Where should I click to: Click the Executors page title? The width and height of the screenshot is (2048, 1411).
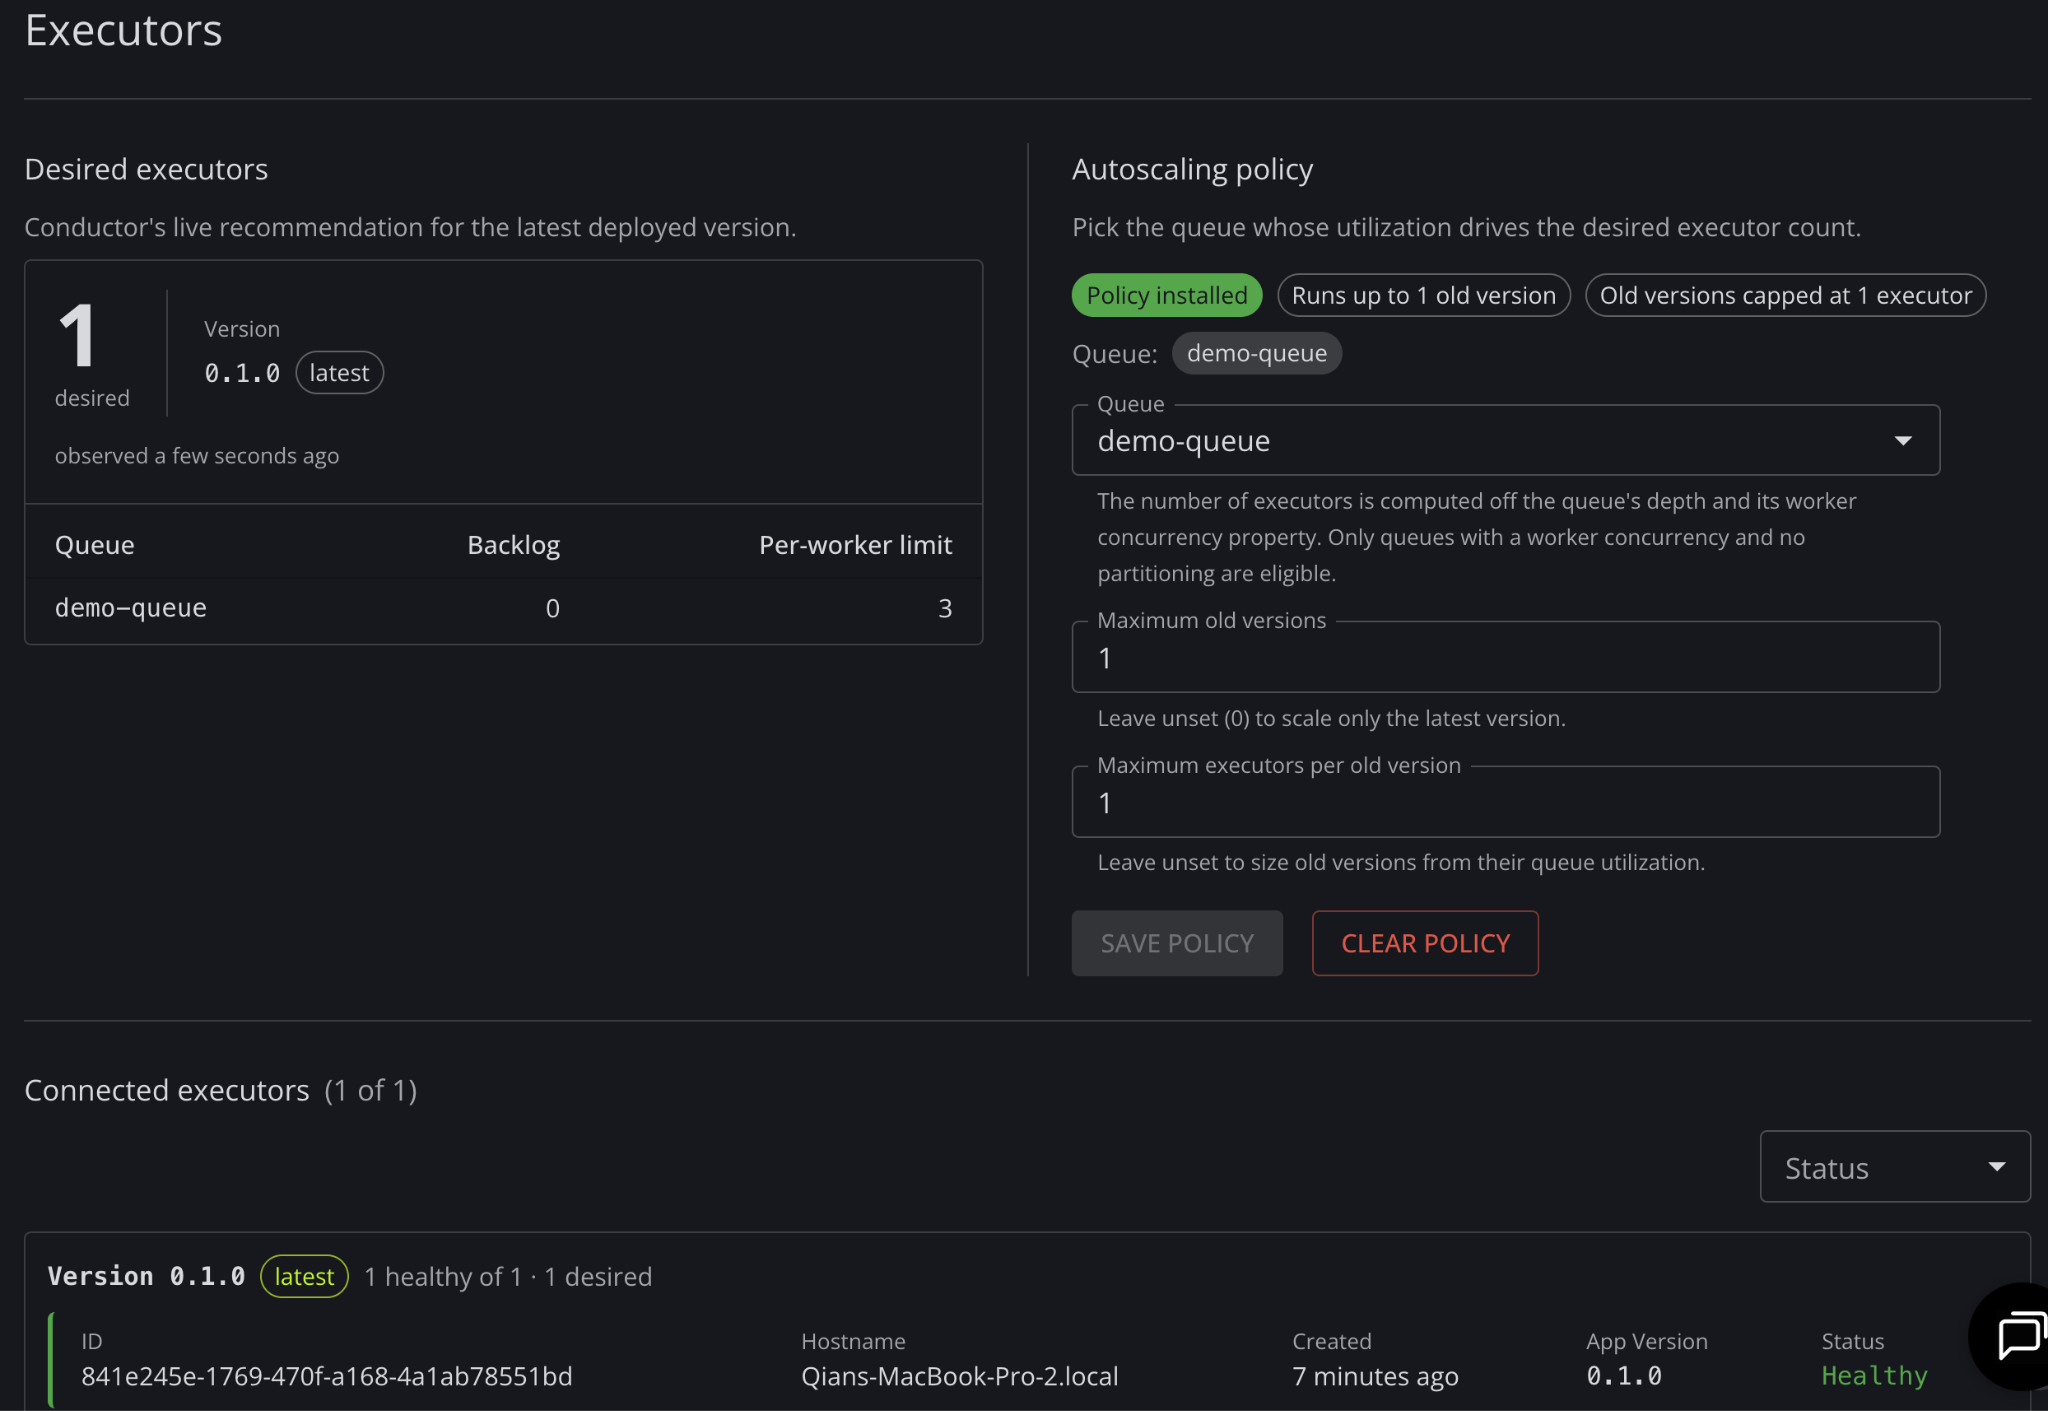point(123,30)
